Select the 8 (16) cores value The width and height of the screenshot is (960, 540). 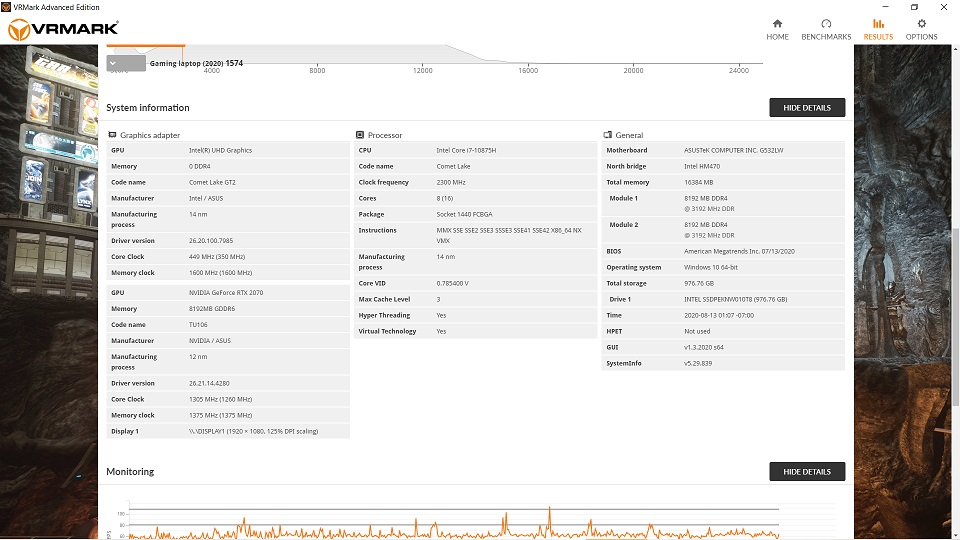click(444, 198)
